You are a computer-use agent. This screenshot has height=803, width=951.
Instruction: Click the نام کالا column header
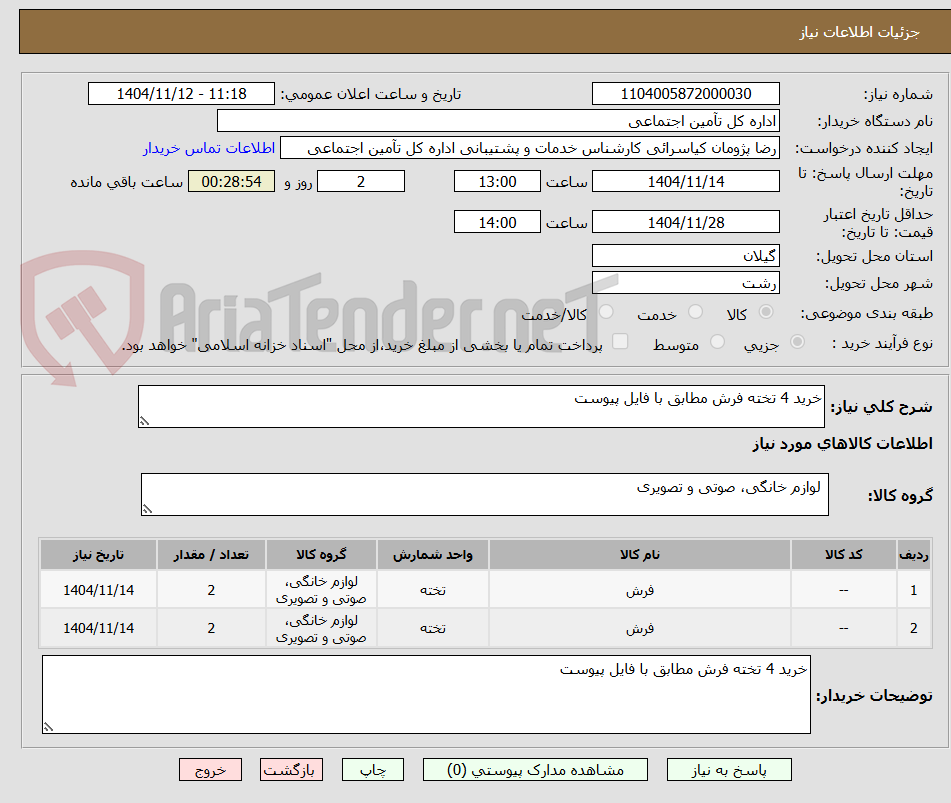[640, 555]
